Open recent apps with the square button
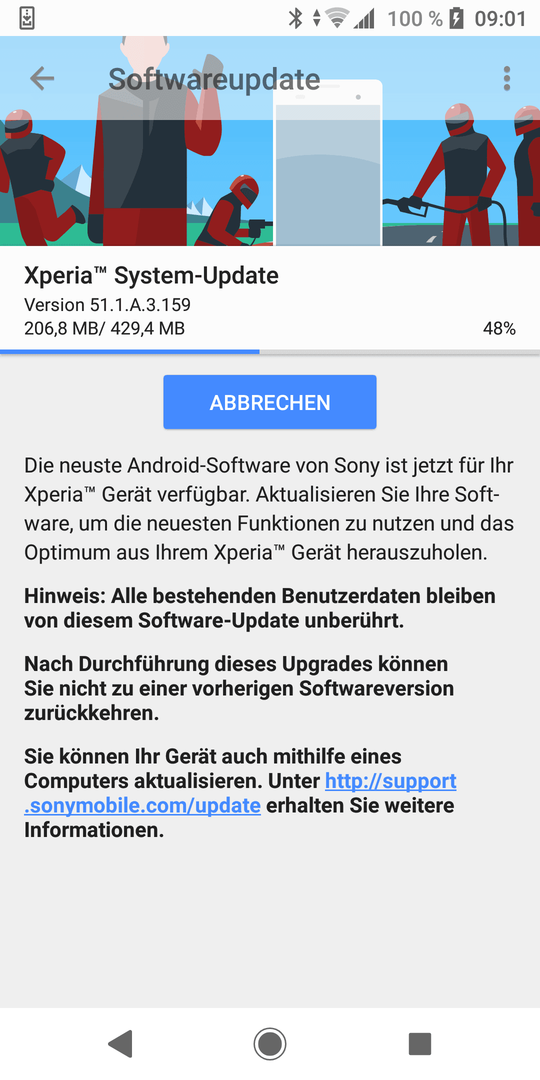 tap(419, 1044)
